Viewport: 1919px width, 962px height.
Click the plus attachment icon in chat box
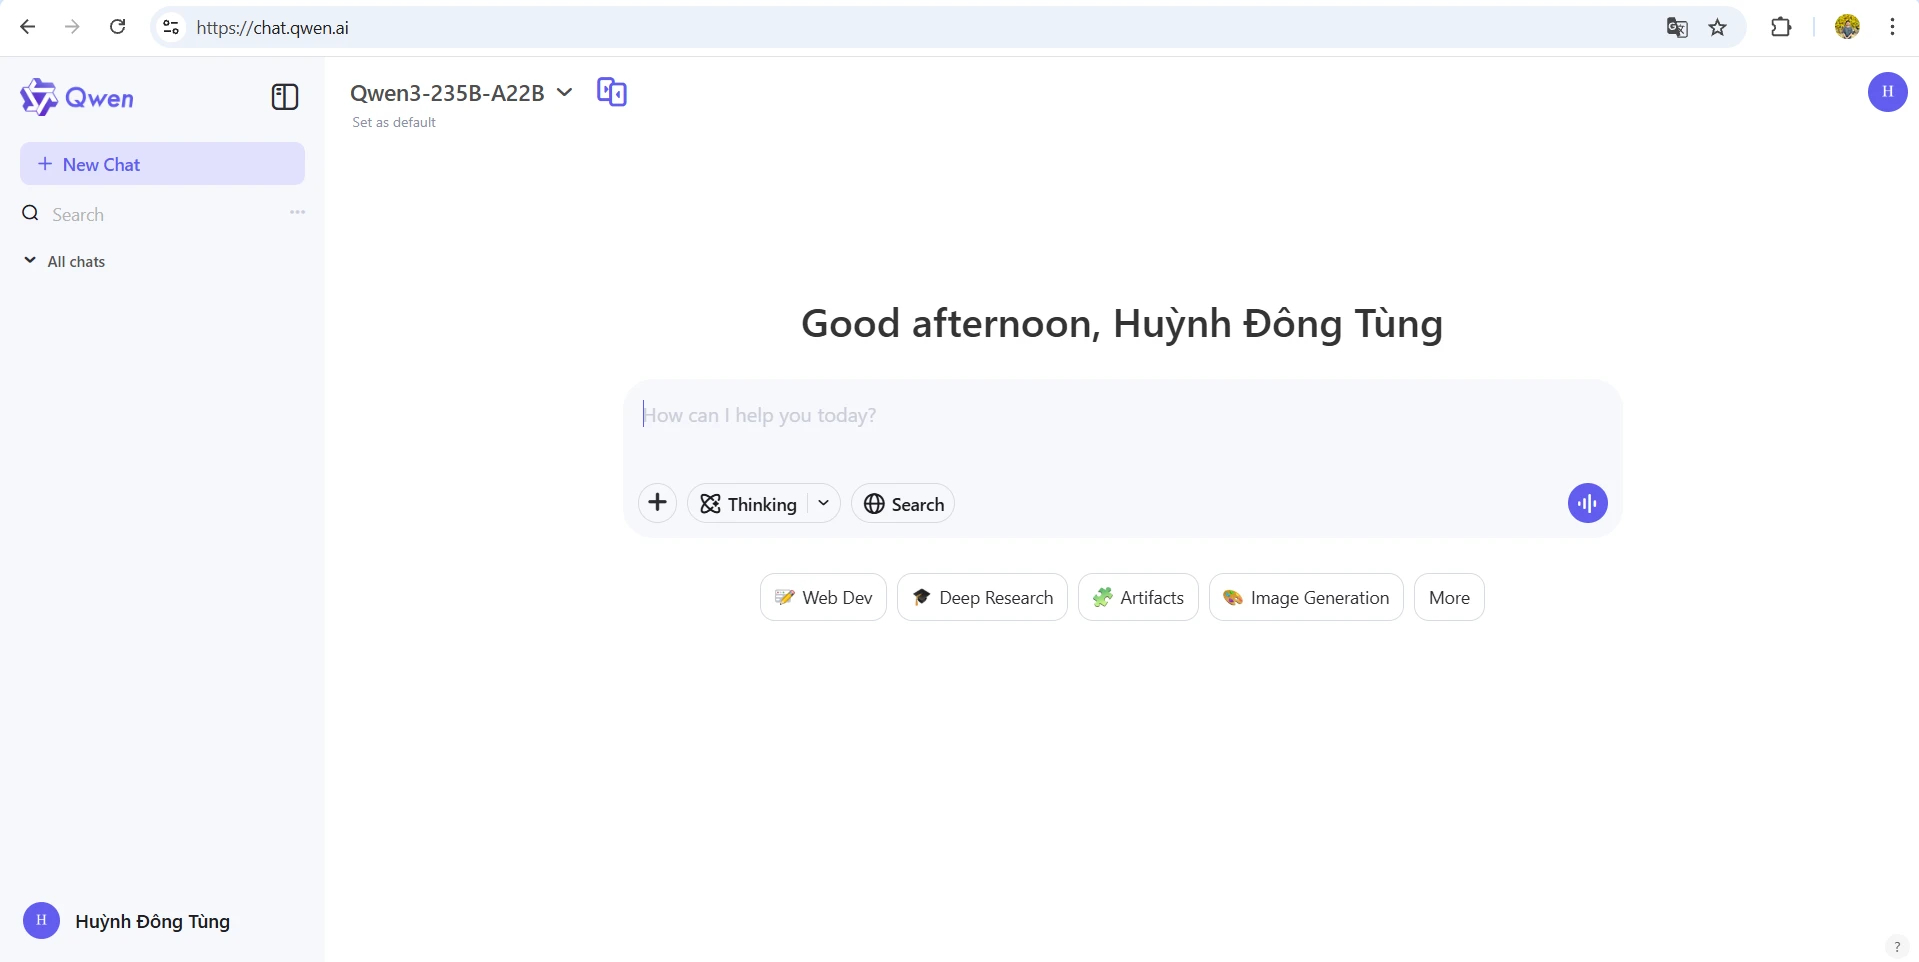pyautogui.click(x=657, y=503)
